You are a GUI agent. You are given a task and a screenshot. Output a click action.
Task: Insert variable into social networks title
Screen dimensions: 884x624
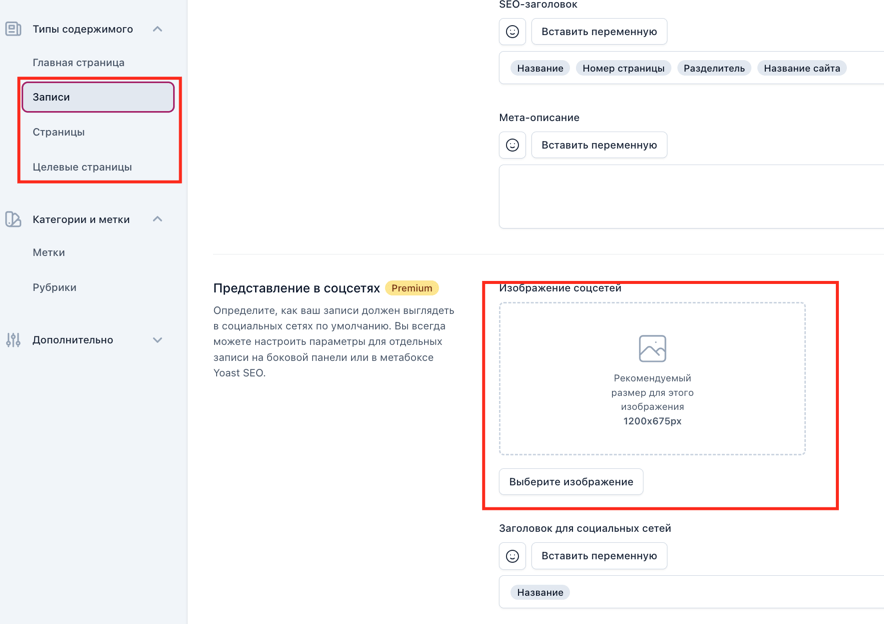click(x=599, y=556)
